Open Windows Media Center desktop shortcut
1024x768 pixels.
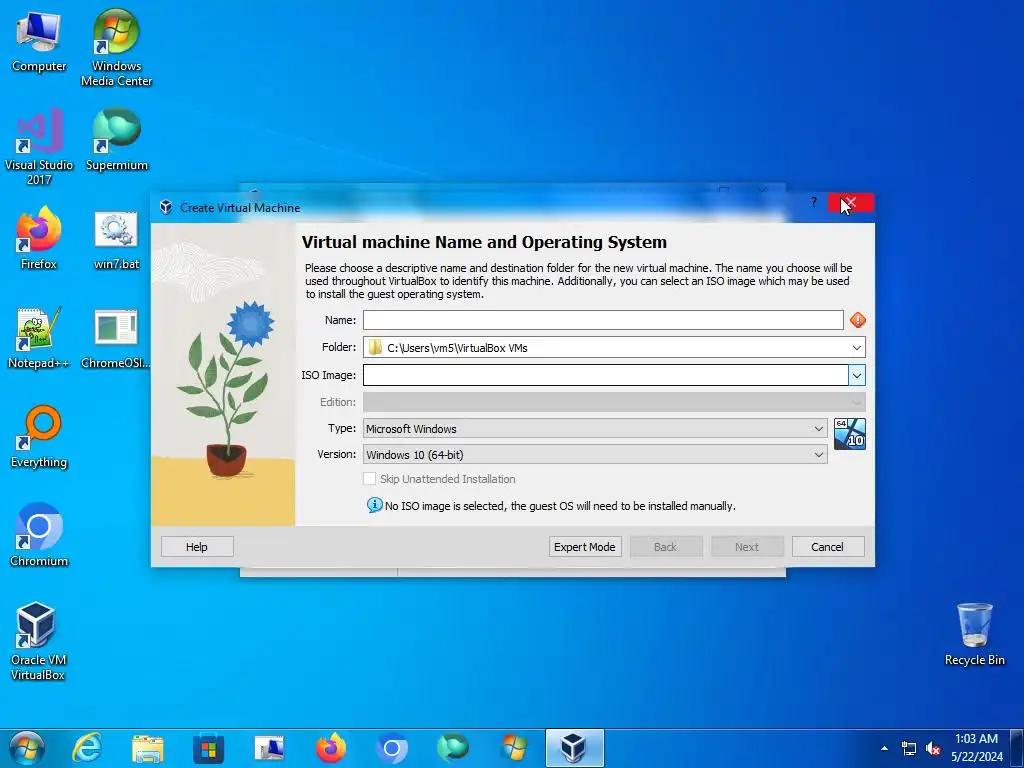pyautogui.click(x=116, y=48)
